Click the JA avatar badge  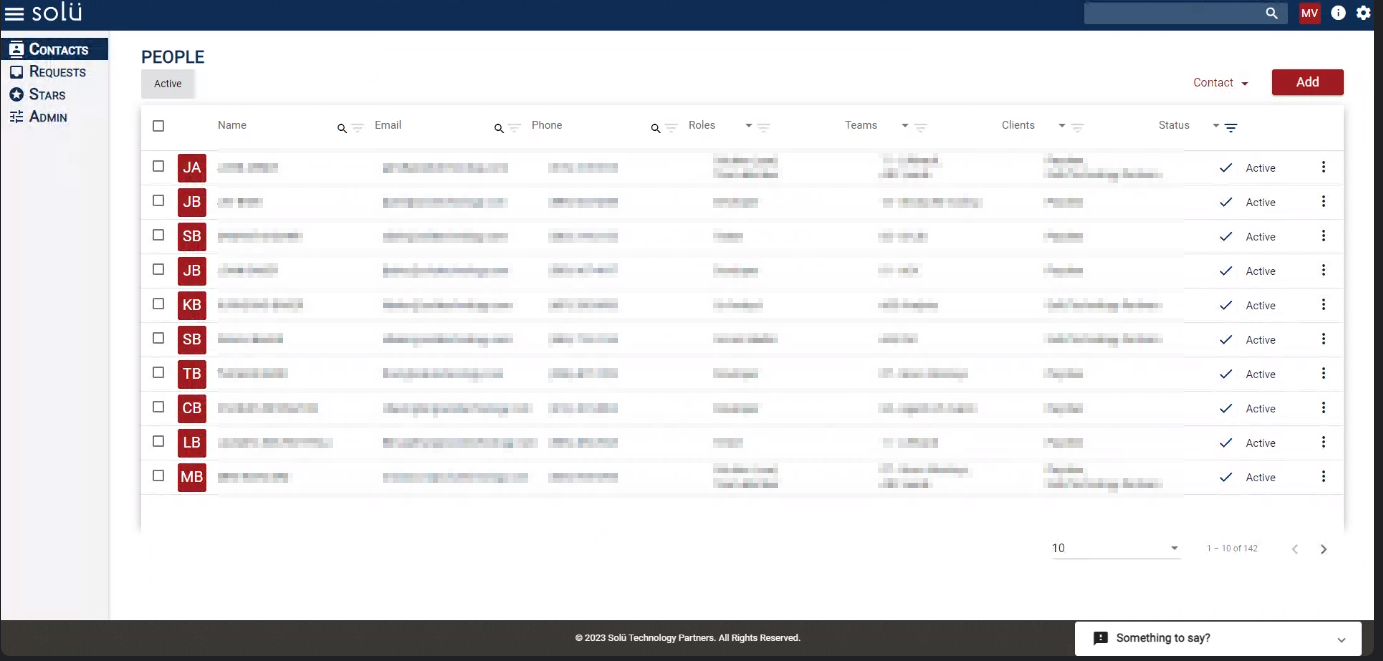click(192, 168)
